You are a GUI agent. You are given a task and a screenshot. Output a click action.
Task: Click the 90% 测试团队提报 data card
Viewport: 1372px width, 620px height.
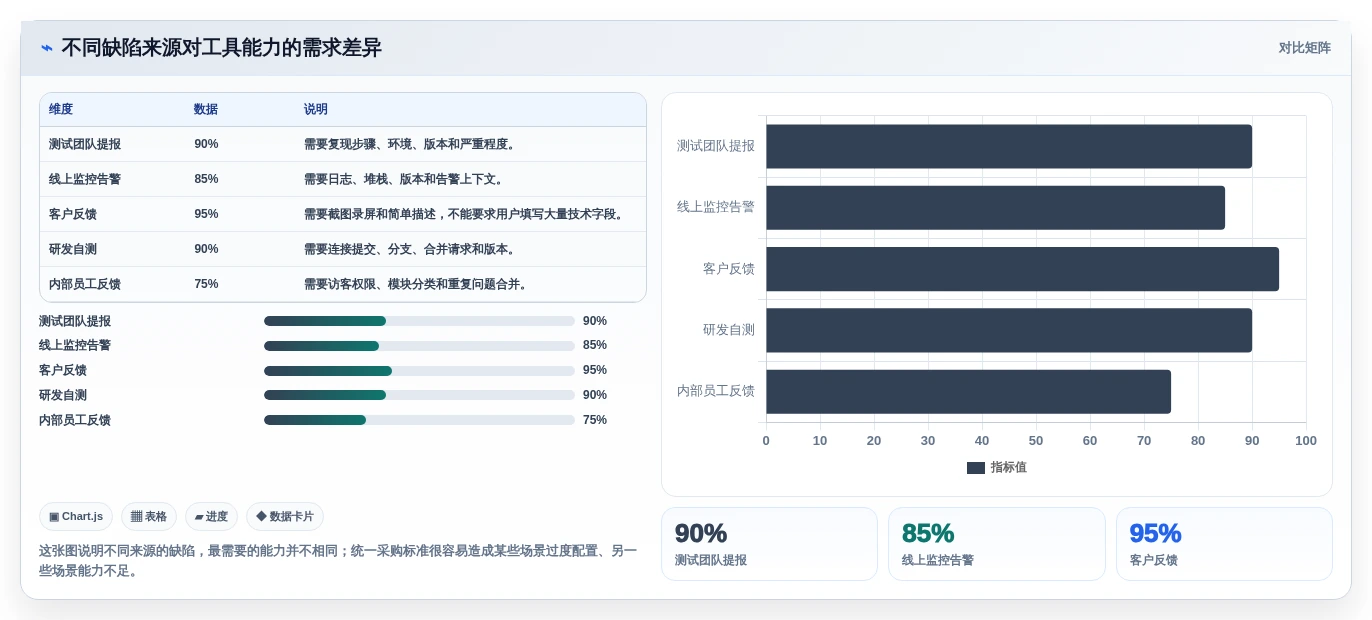click(x=769, y=544)
